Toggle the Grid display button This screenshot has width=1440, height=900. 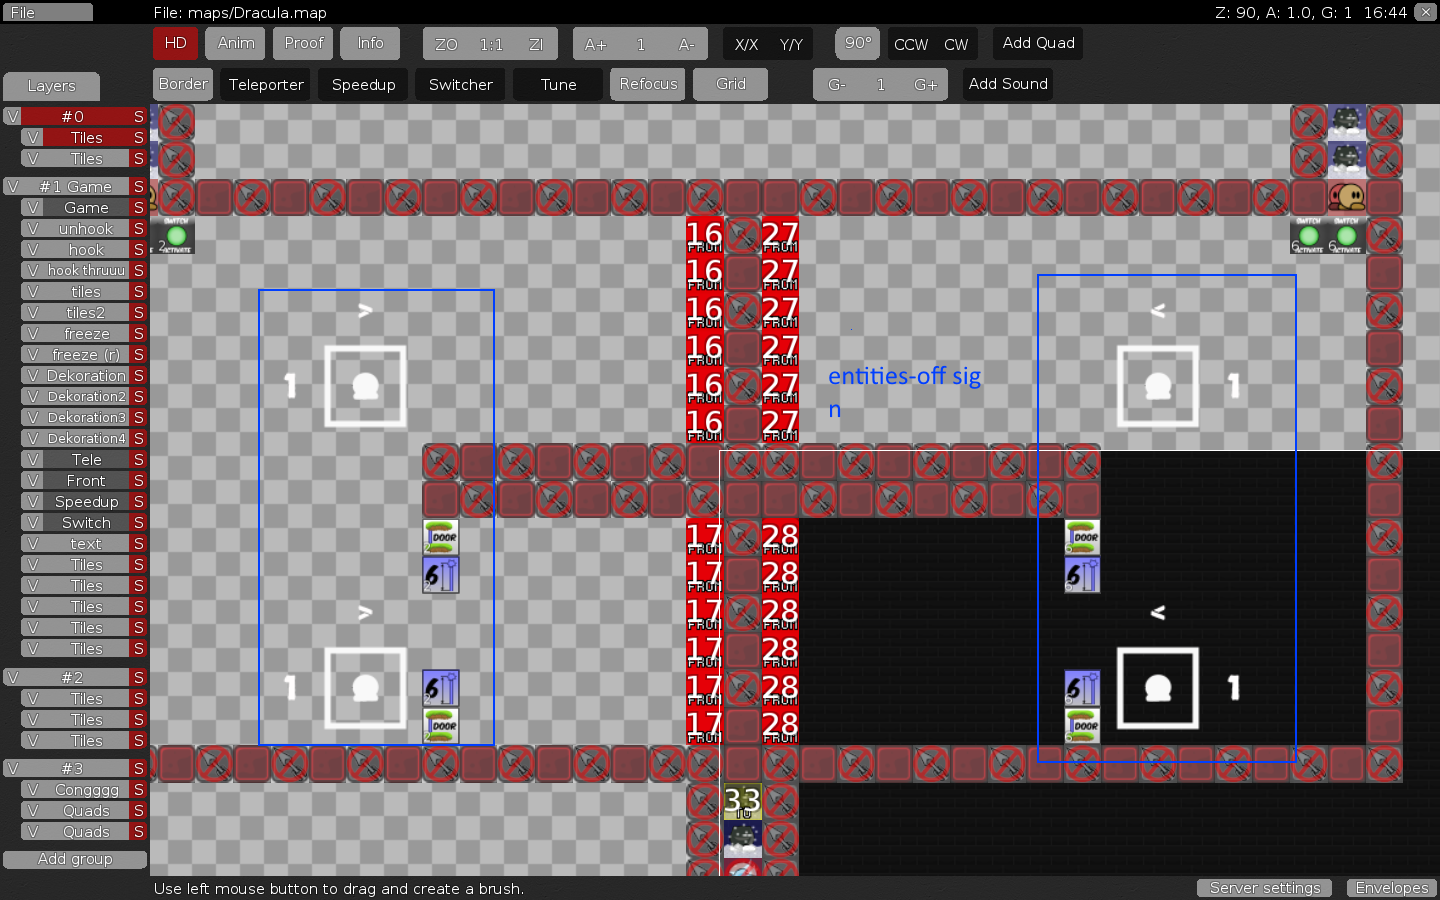(730, 84)
